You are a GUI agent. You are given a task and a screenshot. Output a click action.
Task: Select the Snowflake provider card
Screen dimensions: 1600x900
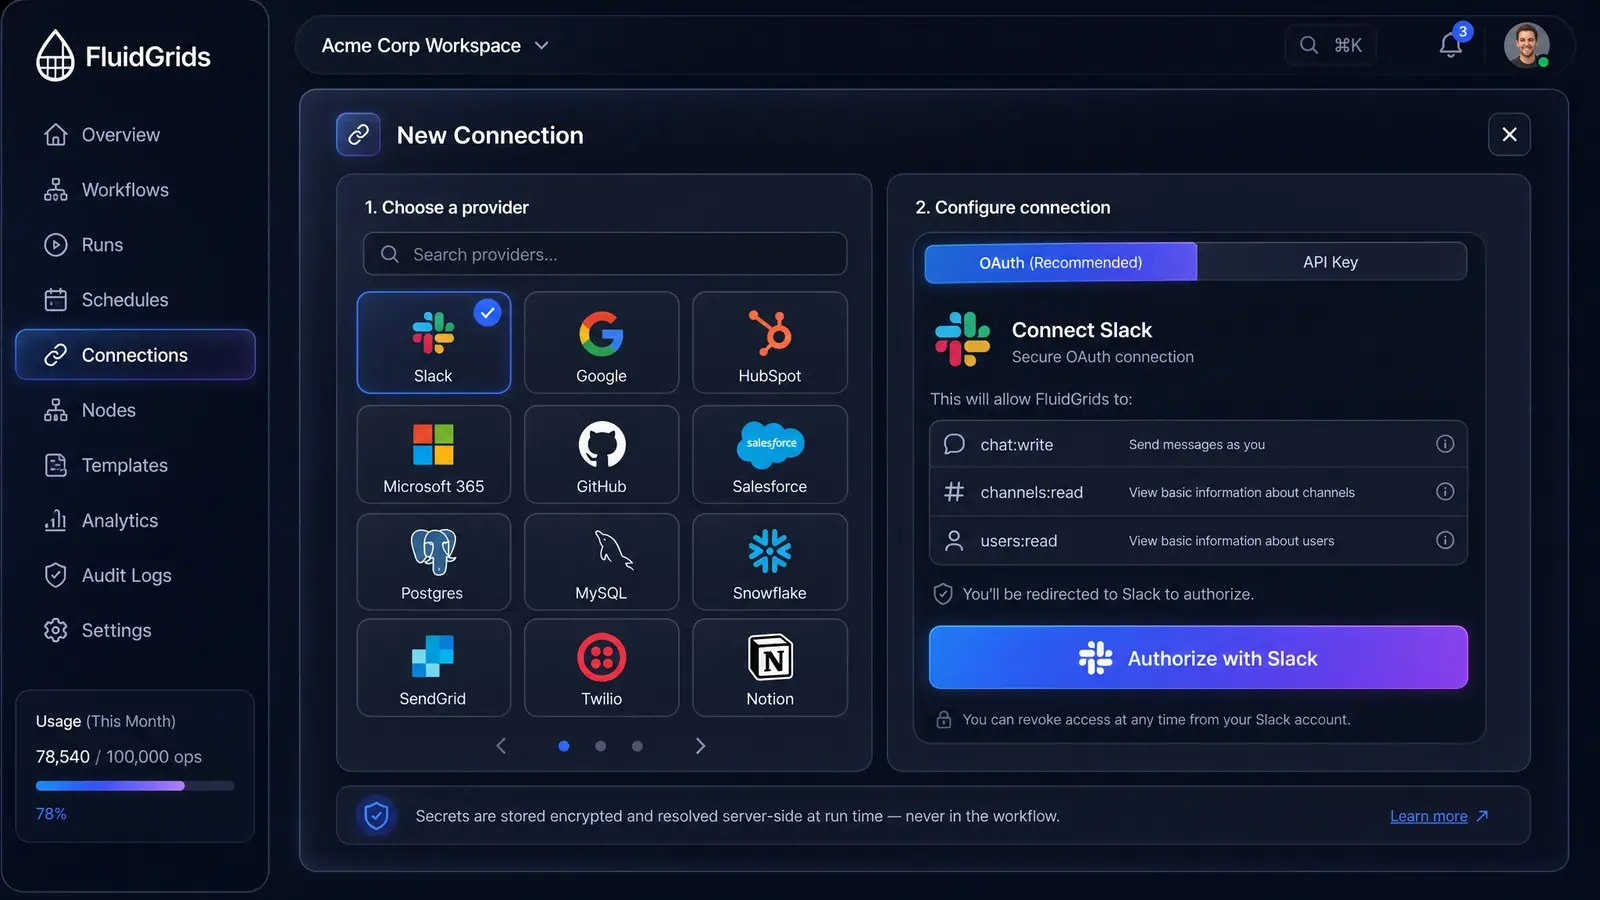point(769,562)
